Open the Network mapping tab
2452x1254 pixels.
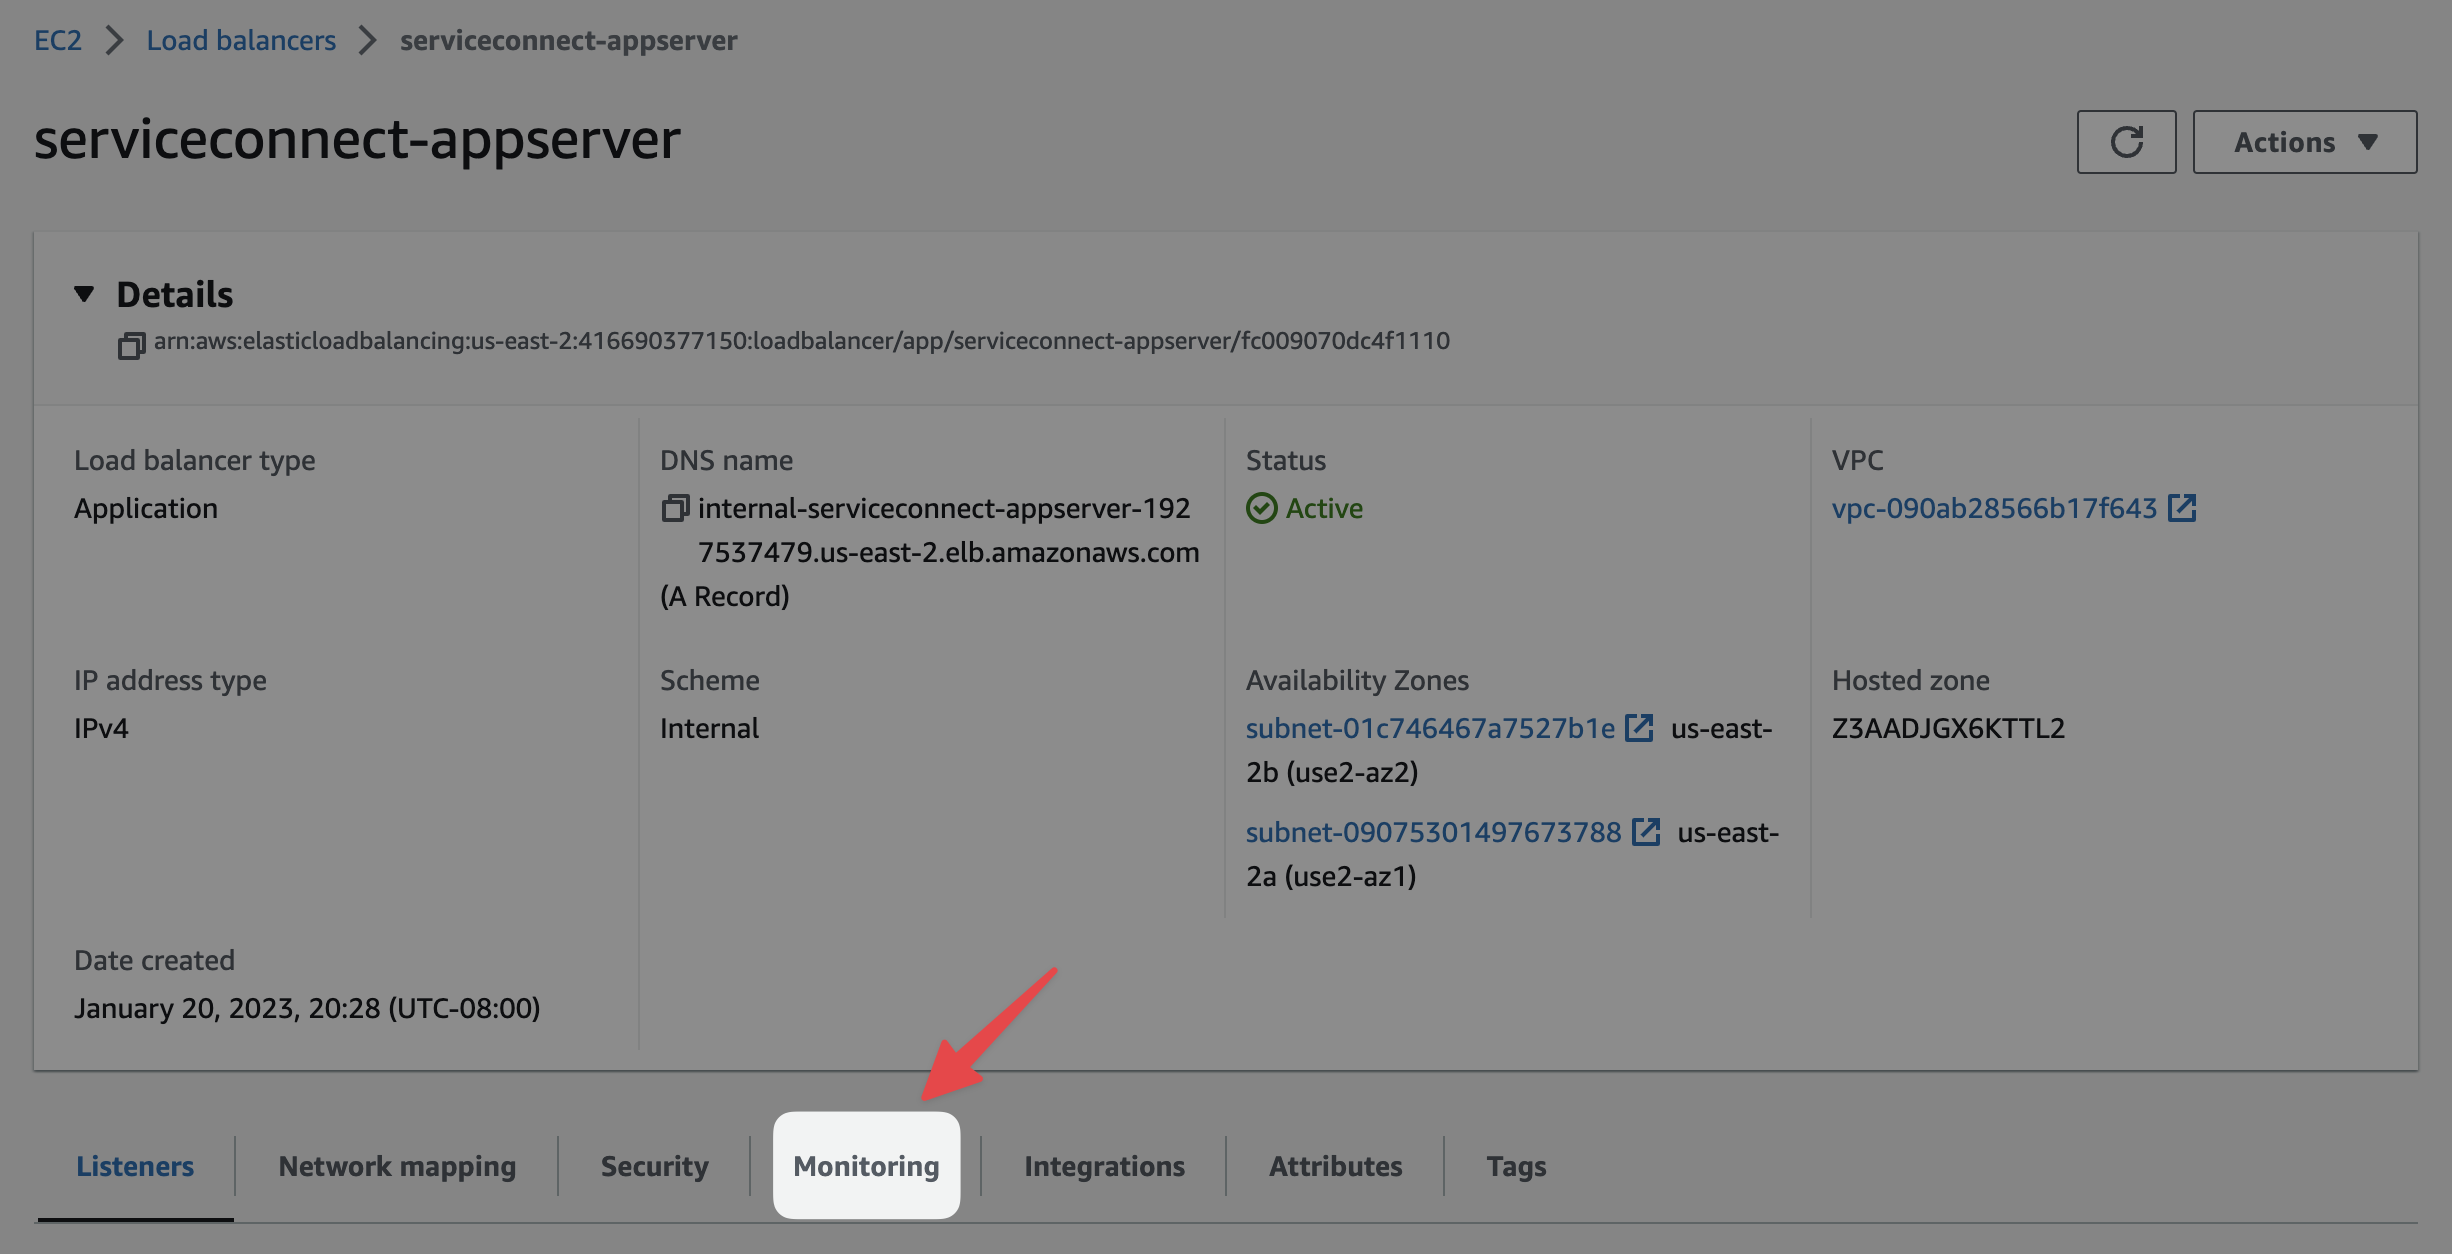(x=397, y=1166)
